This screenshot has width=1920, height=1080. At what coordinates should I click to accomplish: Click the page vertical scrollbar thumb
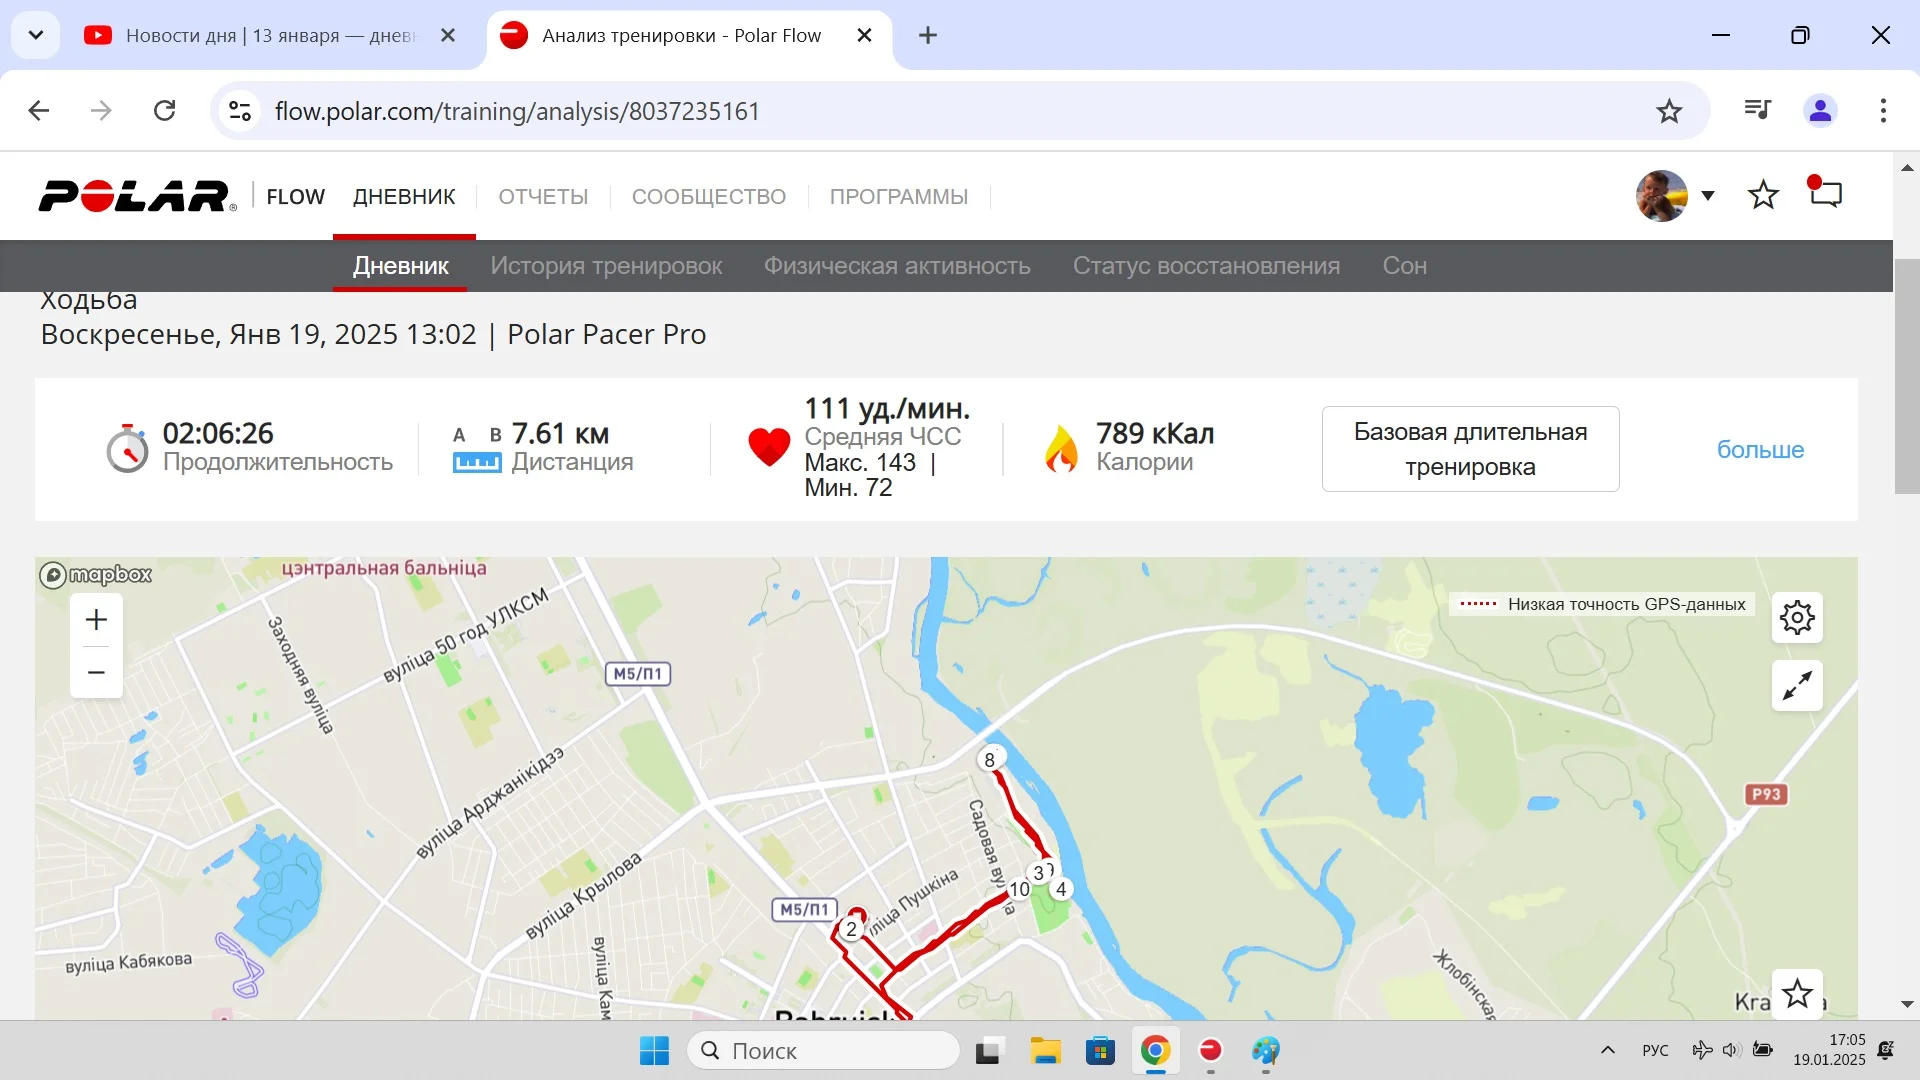tap(1906, 375)
